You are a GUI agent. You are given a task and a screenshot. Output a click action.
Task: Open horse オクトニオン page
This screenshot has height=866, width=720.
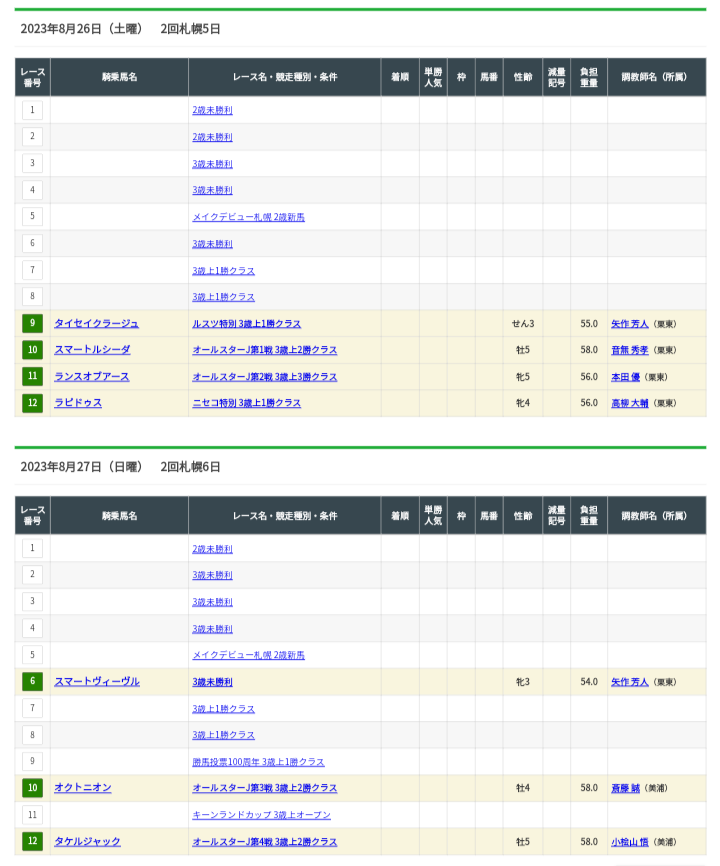[83, 788]
